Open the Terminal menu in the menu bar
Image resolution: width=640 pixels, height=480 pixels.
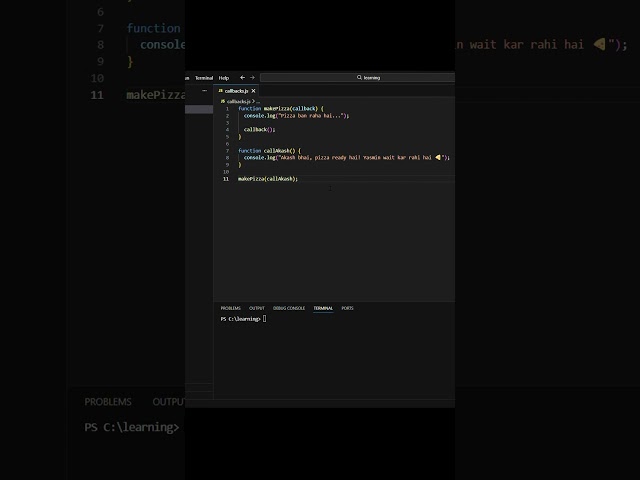coord(204,78)
